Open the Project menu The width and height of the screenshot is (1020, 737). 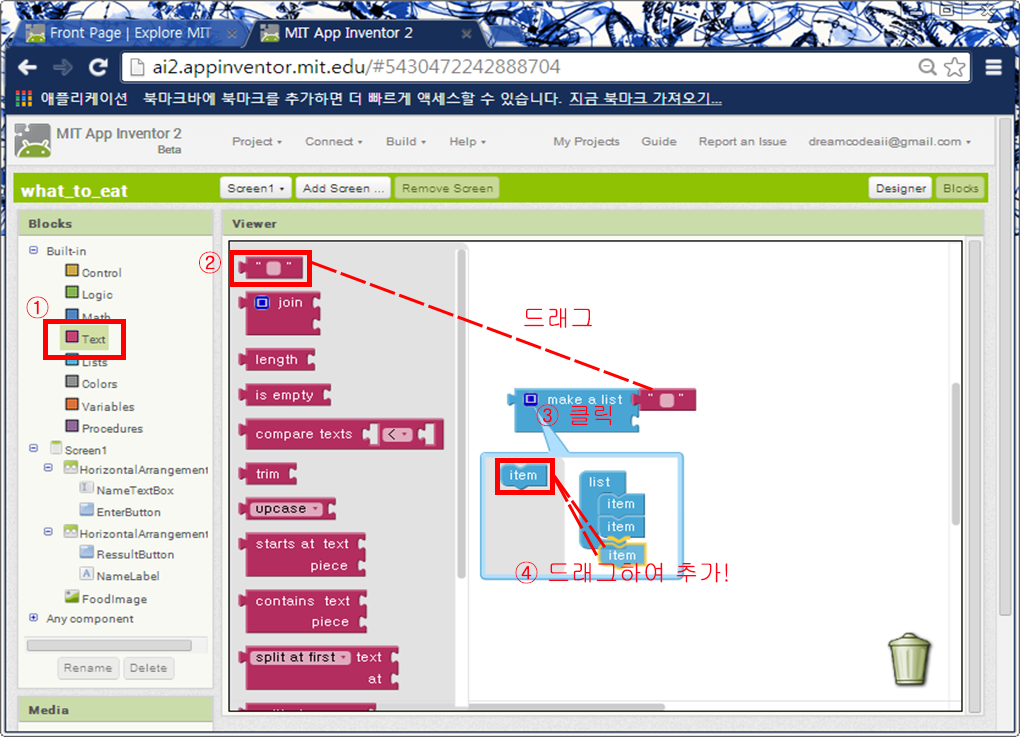click(257, 141)
